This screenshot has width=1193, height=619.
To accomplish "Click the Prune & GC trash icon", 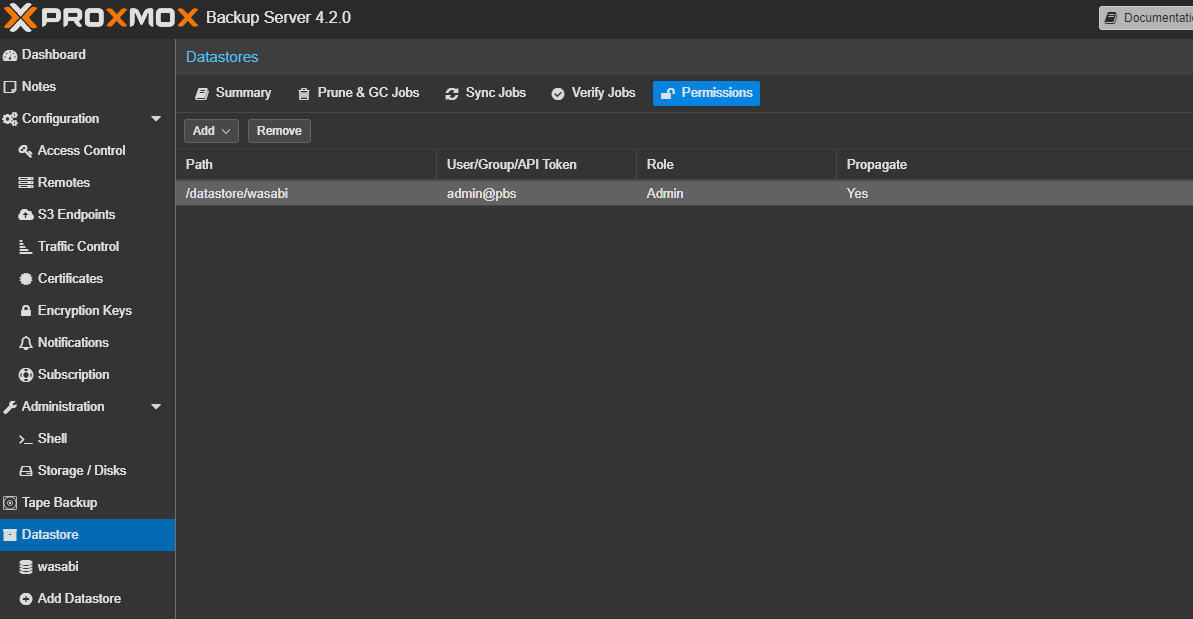I will (x=304, y=94).
